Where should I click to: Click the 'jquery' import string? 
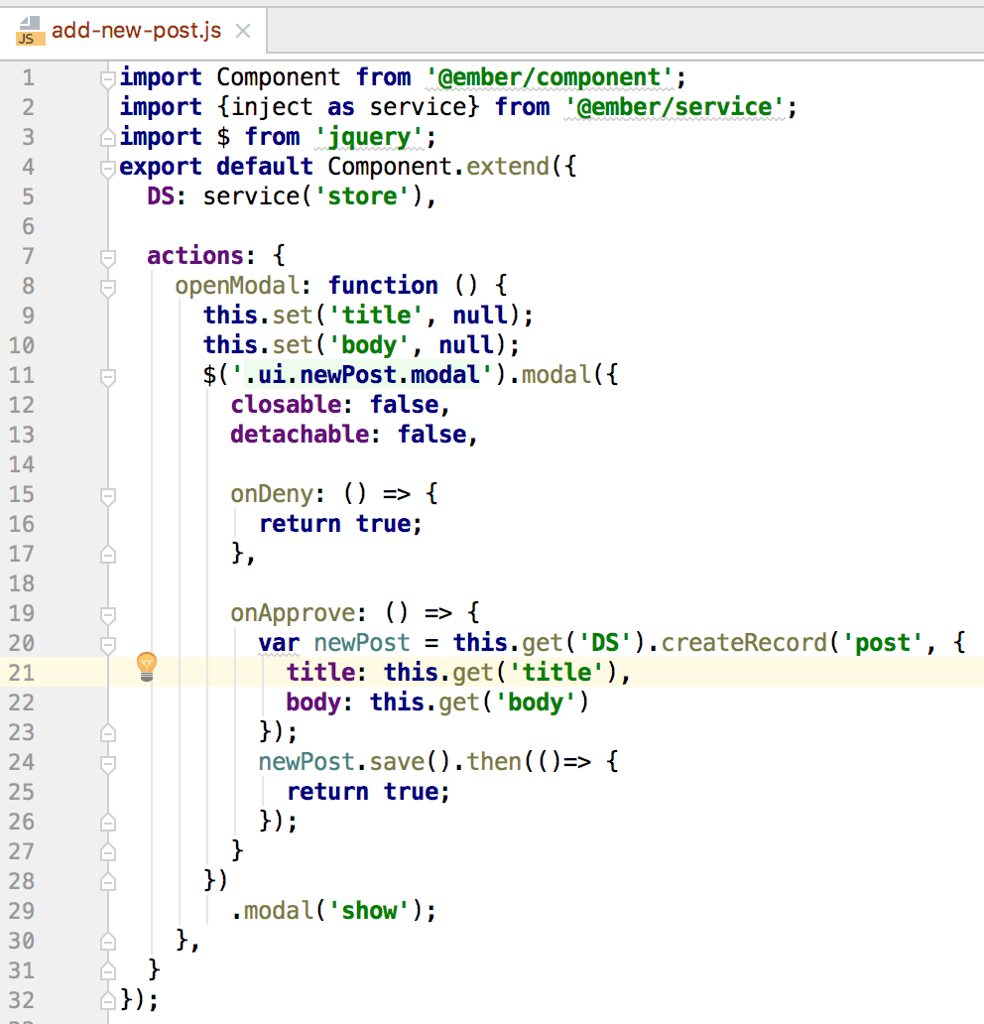(369, 137)
